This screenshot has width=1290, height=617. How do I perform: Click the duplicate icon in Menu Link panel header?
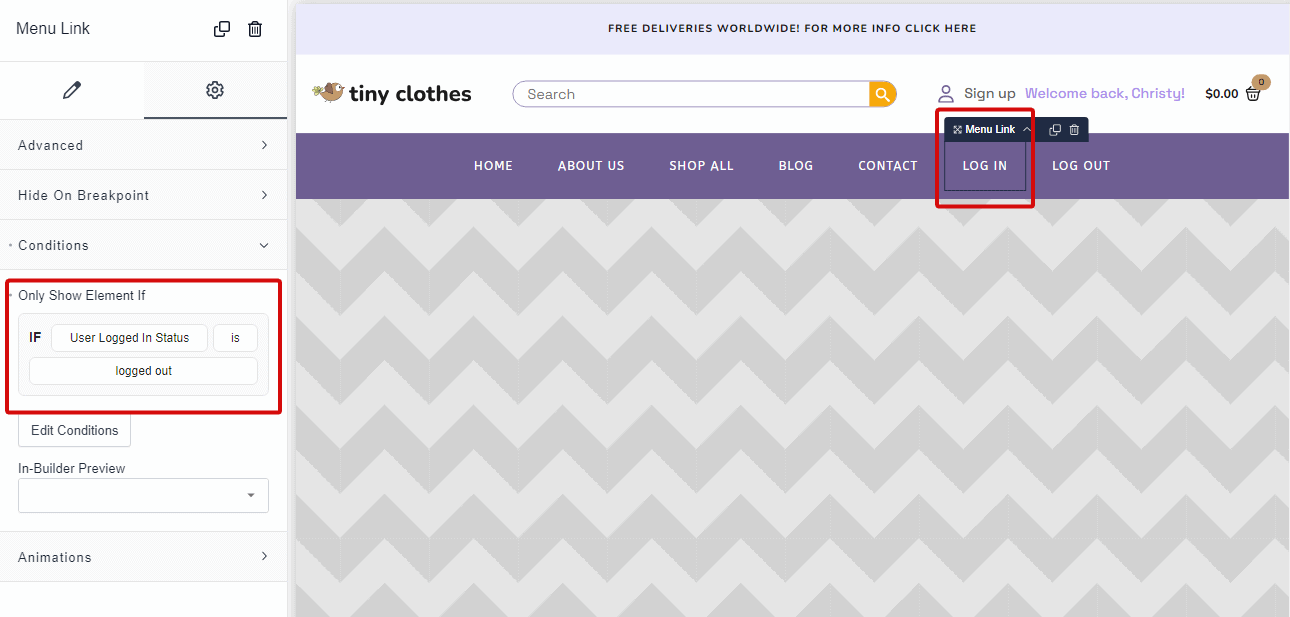coord(222,29)
